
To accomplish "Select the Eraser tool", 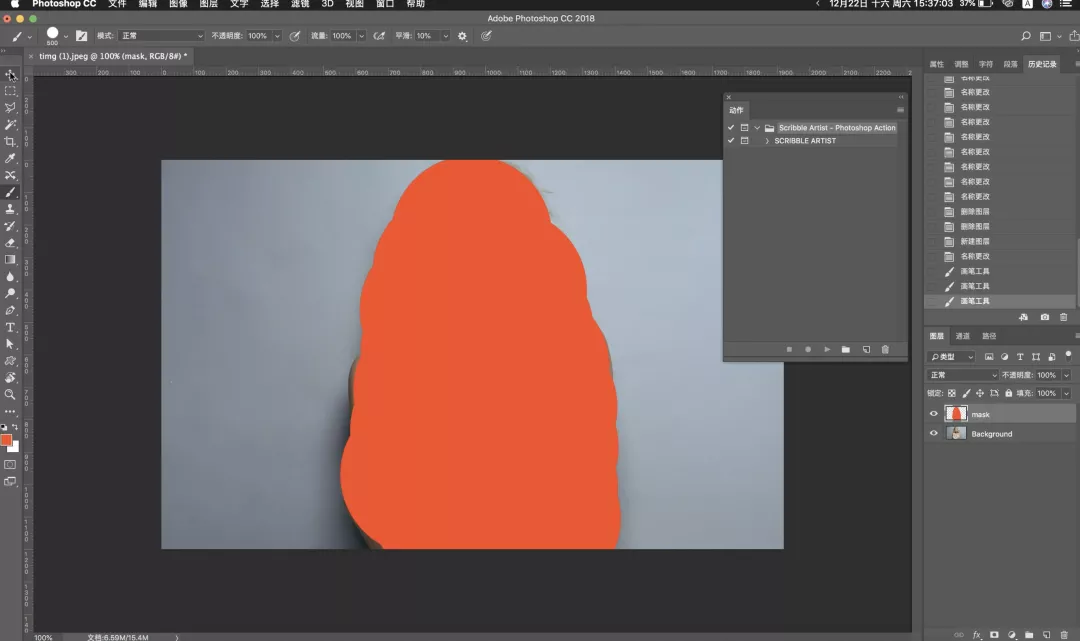I will (x=10, y=243).
